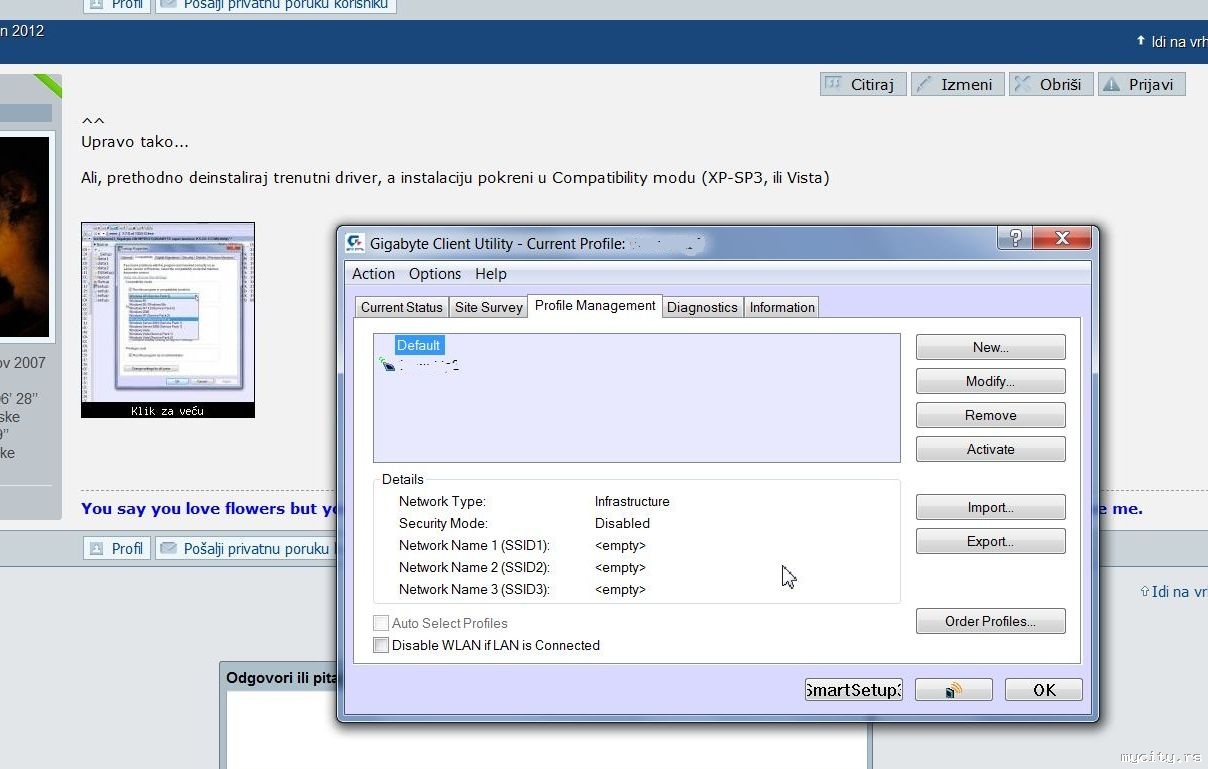This screenshot has height=769, width=1208.
Task: Report post with Prijavi button
Action: point(1140,84)
